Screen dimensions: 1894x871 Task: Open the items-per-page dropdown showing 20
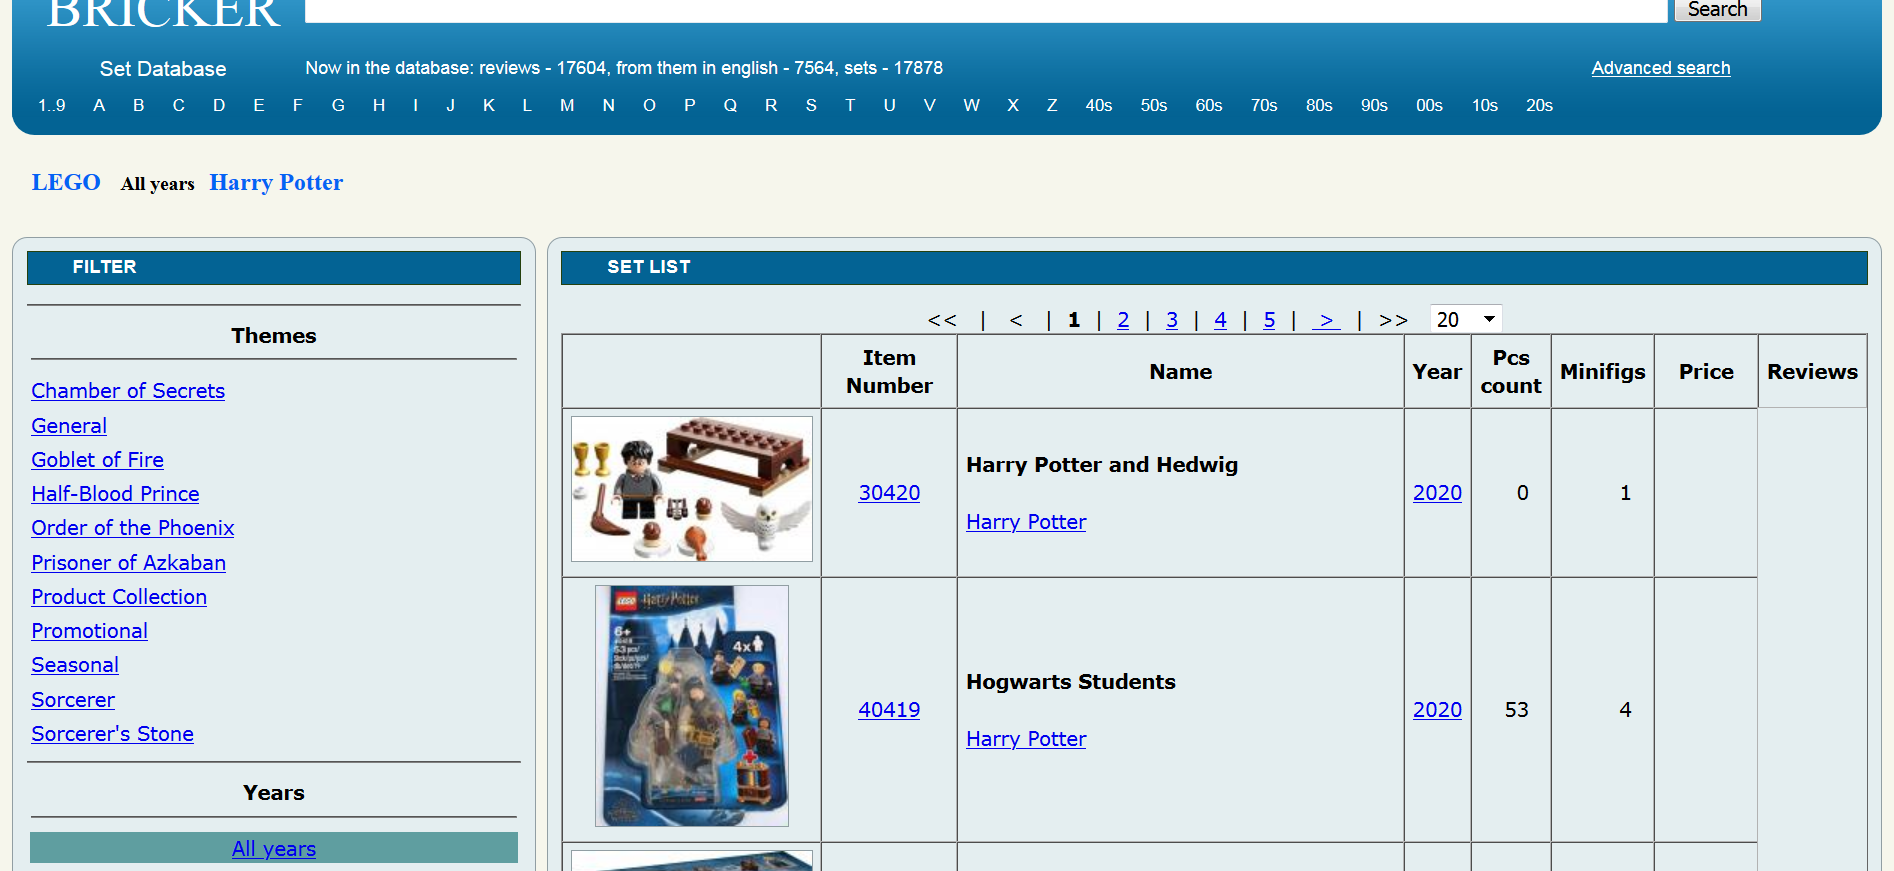click(1466, 319)
